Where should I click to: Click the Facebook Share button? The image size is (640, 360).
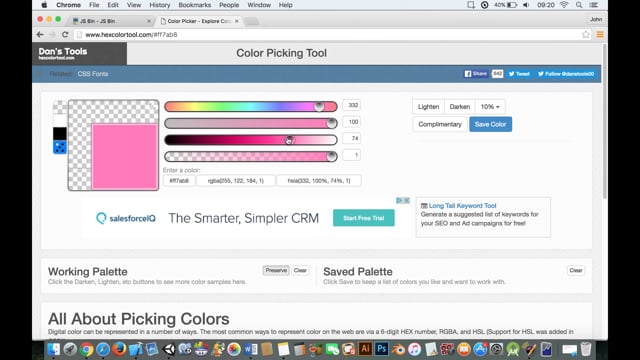476,74
